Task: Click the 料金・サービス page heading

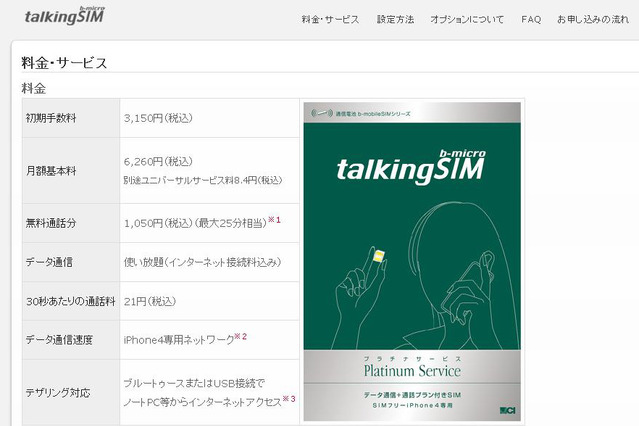Action: click(x=64, y=63)
